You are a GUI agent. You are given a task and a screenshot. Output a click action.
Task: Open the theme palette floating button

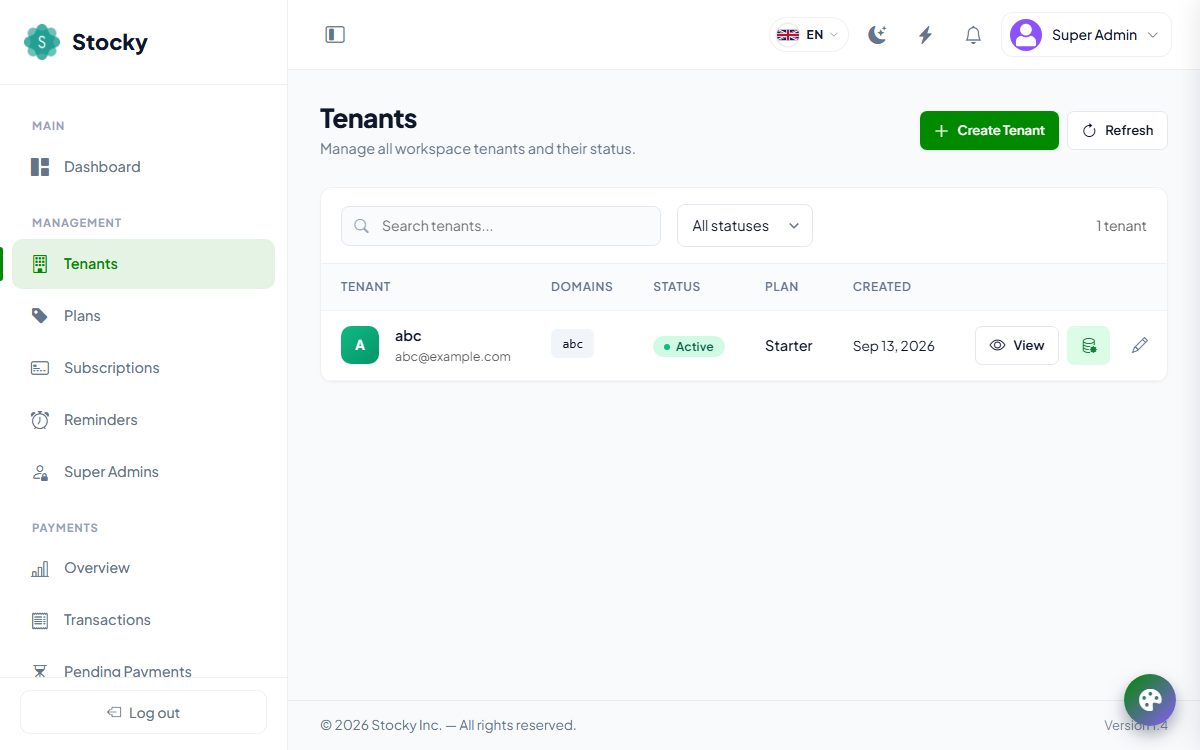point(1150,700)
